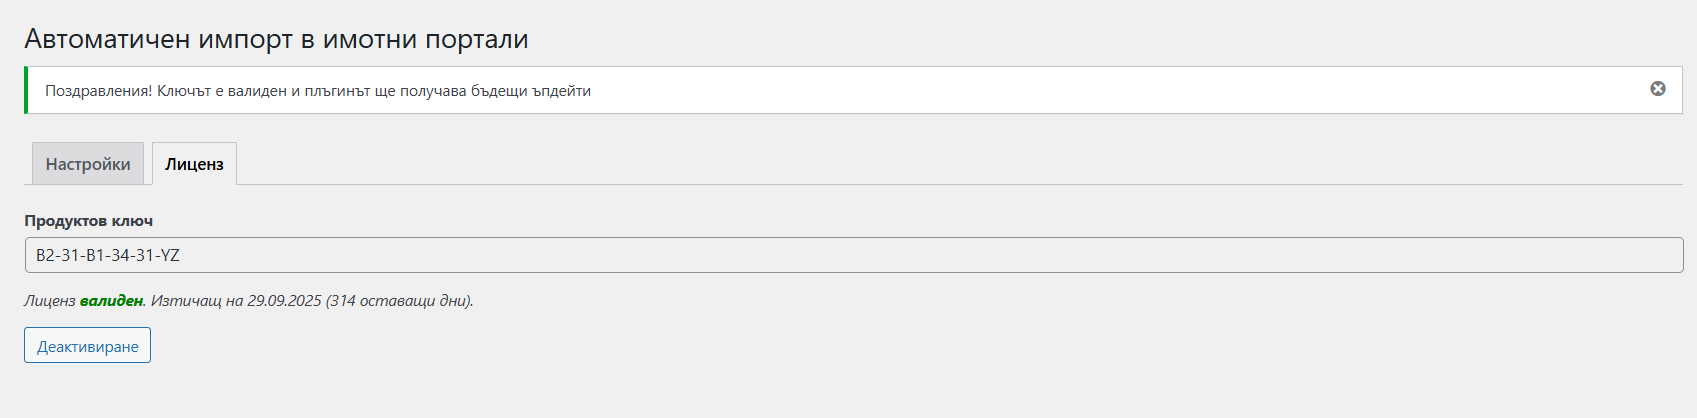Switch to the Настройки tab

[x=88, y=164]
